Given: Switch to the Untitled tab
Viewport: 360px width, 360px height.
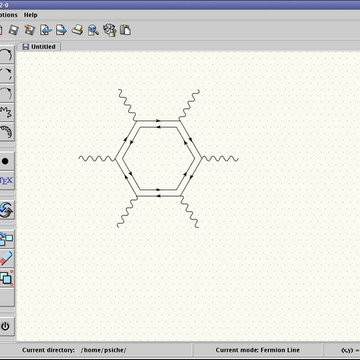Looking at the screenshot, I should 39,47.
